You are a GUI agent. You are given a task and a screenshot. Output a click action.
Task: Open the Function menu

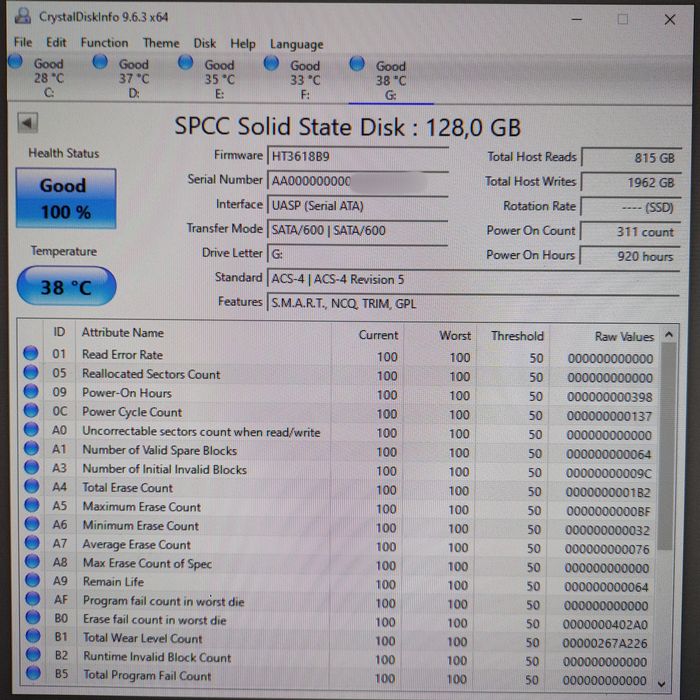coord(104,42)
